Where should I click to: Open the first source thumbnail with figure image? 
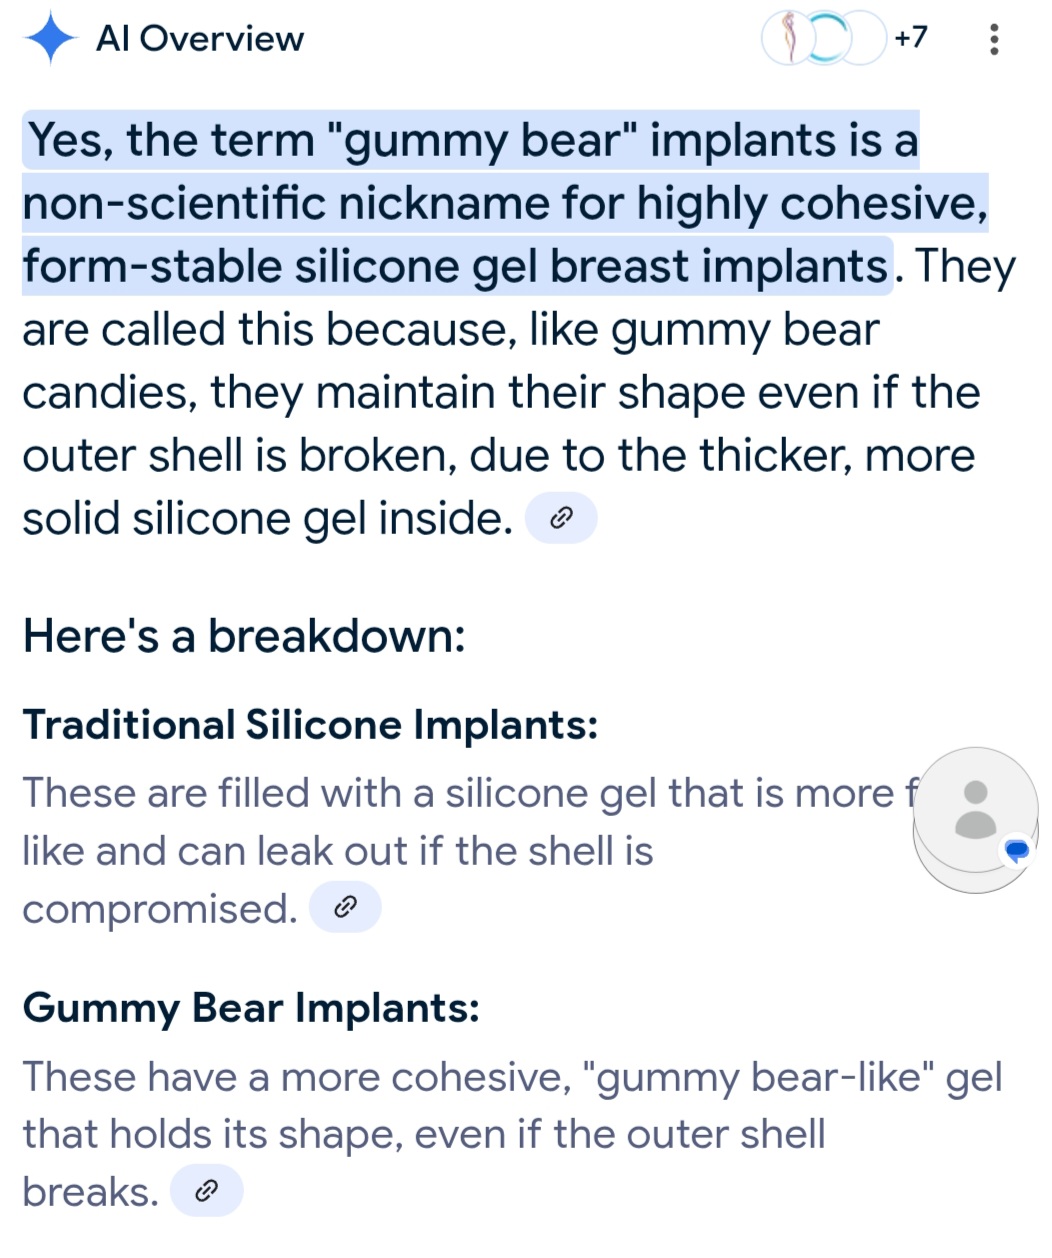pyautogui.click(x=789, y=39)
